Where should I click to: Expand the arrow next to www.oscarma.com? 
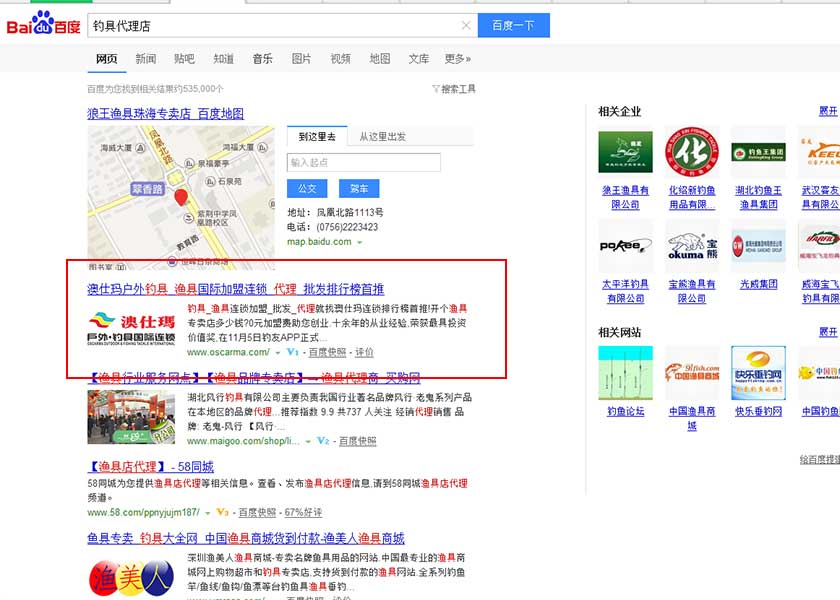click(278, 352)
